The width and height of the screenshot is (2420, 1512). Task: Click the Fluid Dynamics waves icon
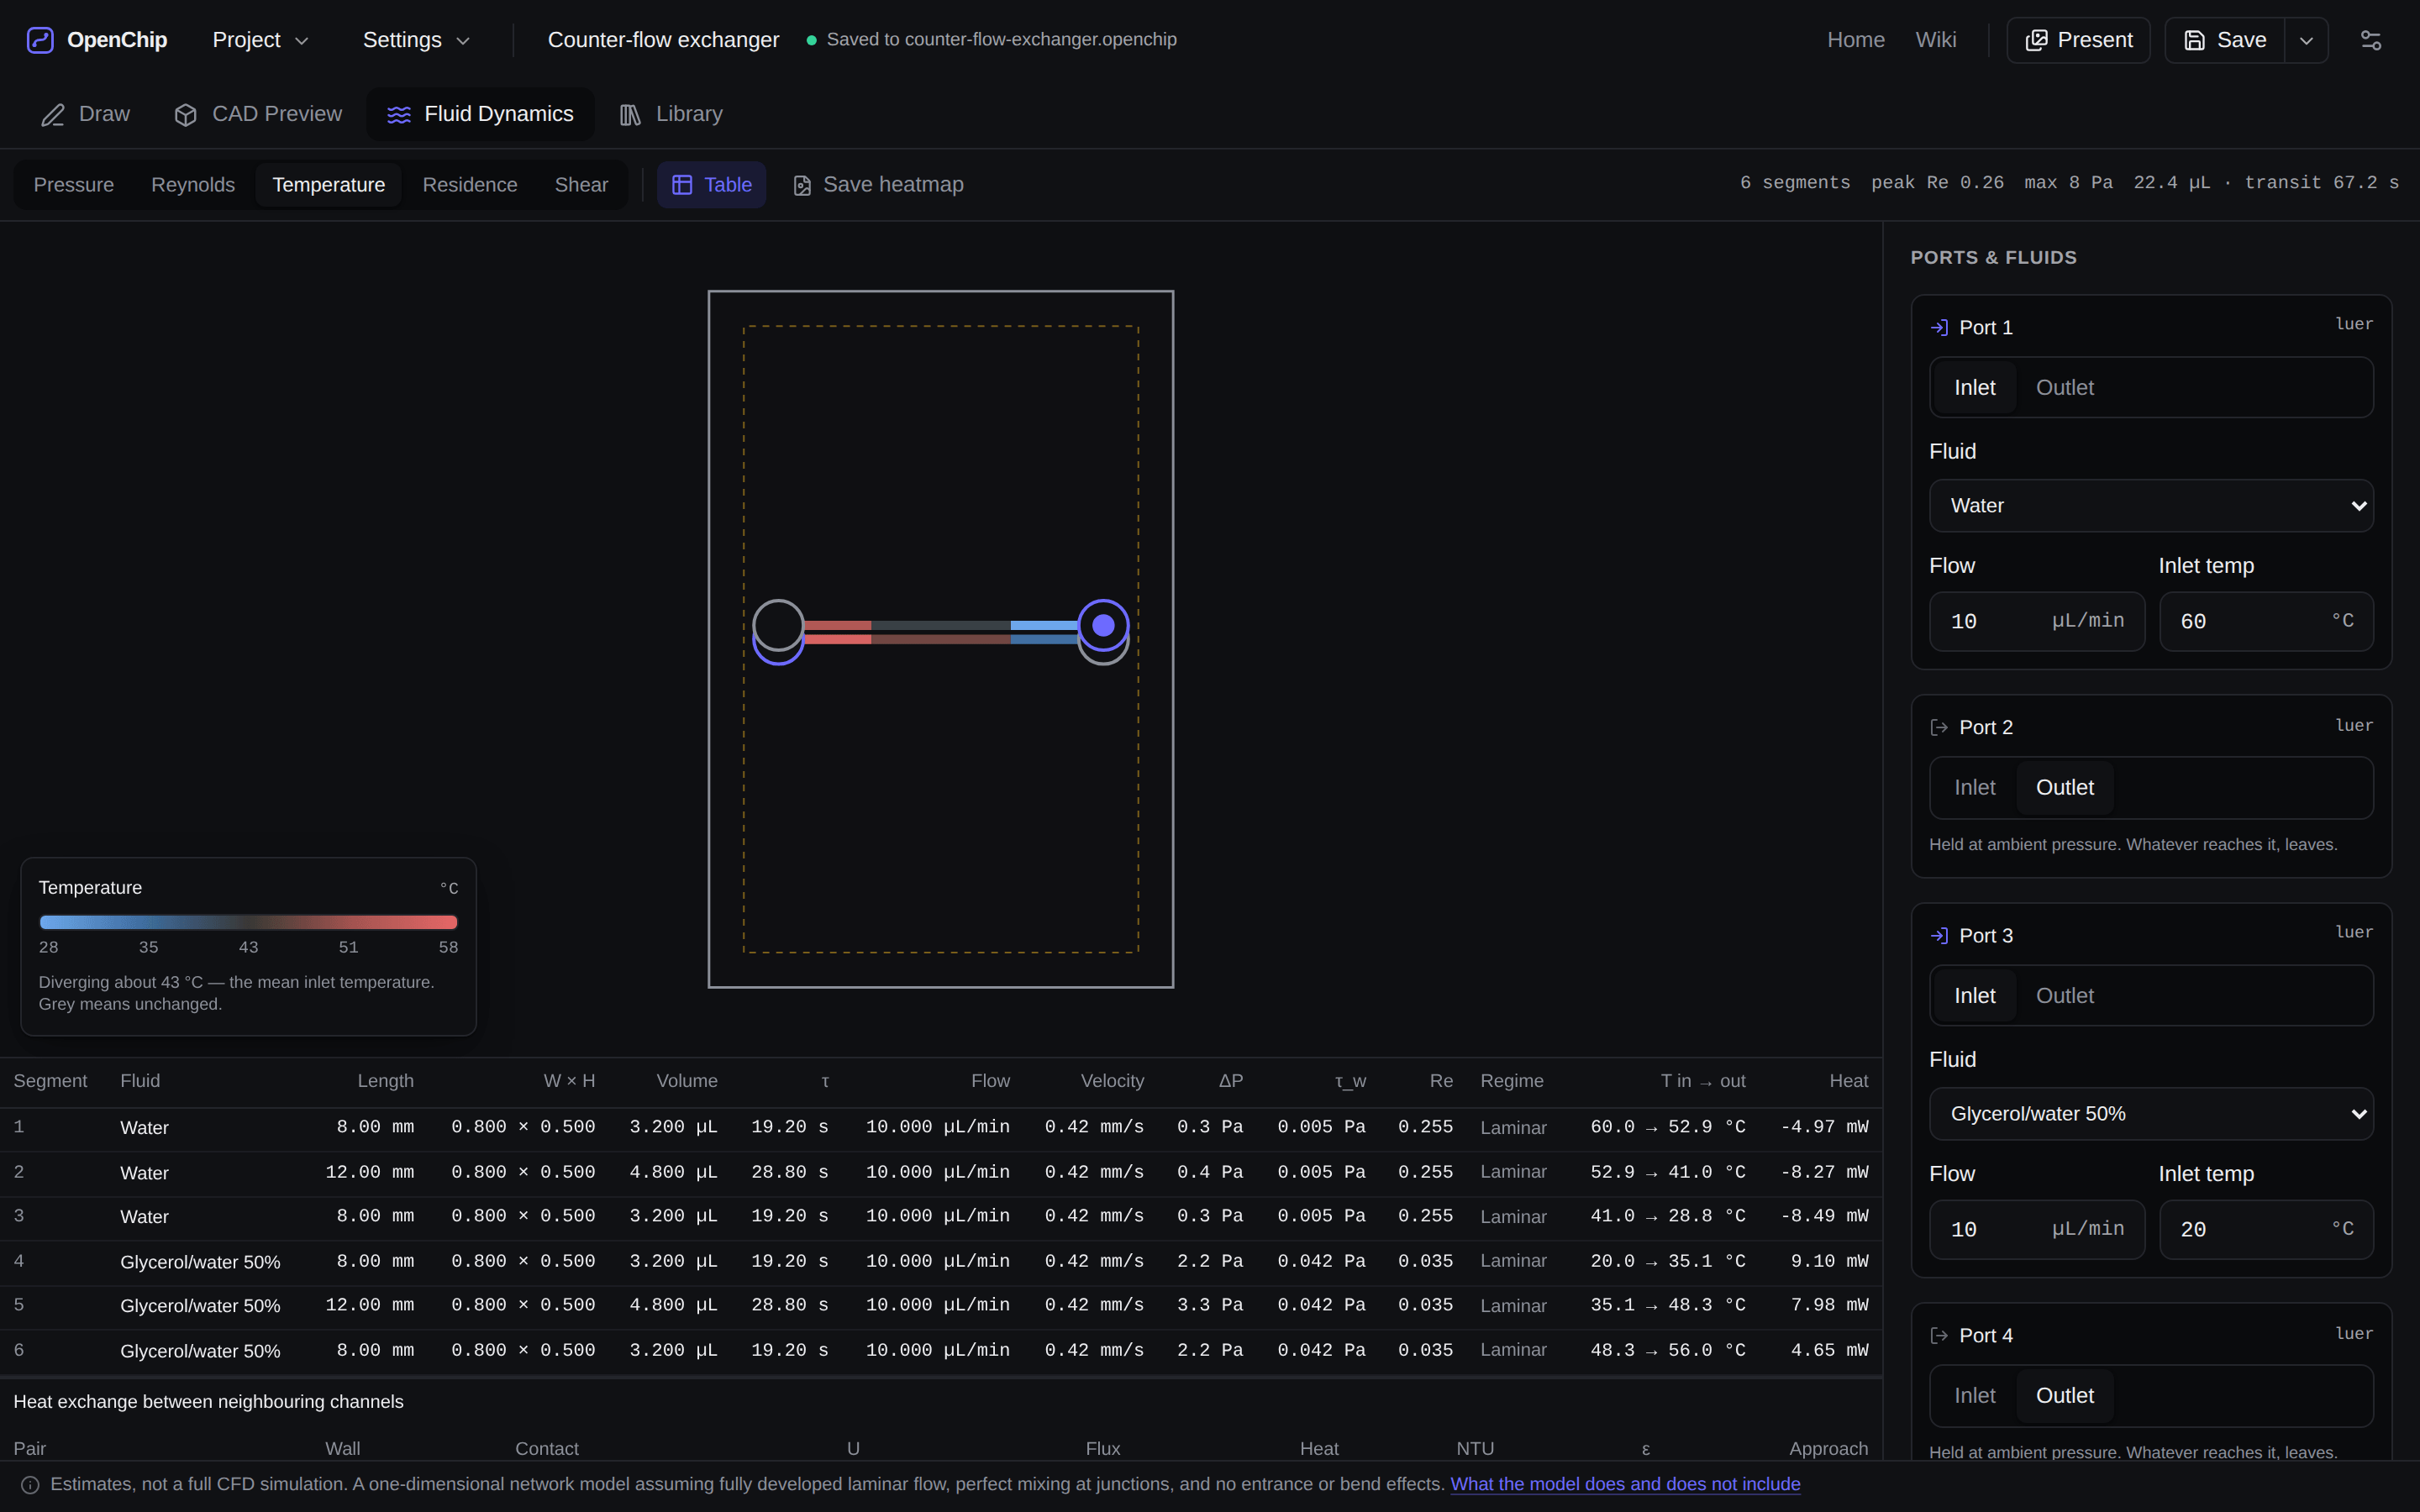point(399,115)
